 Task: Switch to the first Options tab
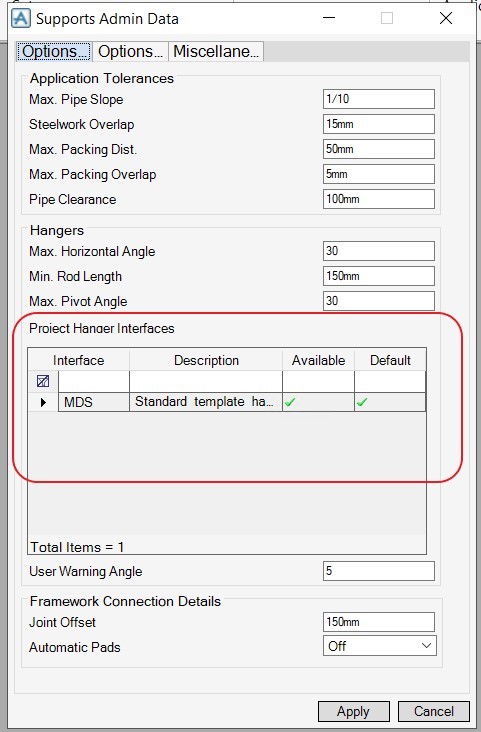coord(55,51)
